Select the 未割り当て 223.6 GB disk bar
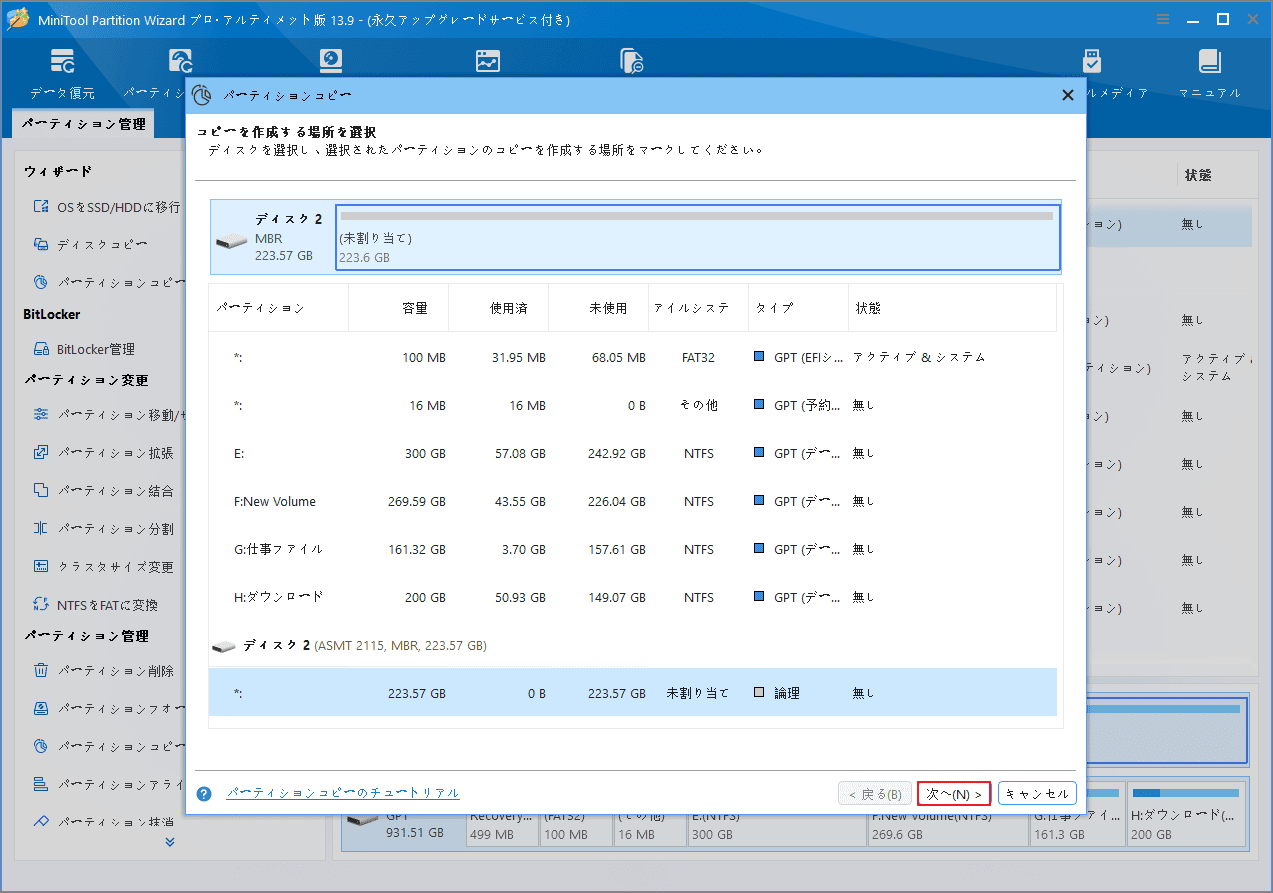The height and width of the screenshot is (893, 1273). [x=698, y=238]
